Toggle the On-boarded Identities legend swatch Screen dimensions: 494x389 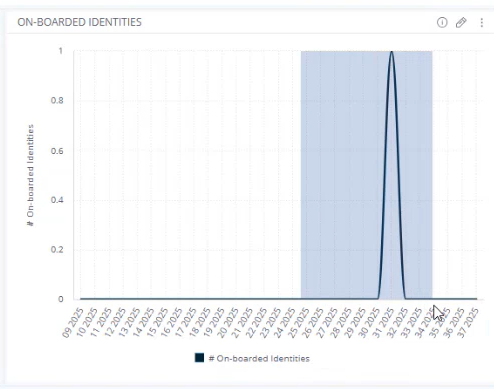199,358
